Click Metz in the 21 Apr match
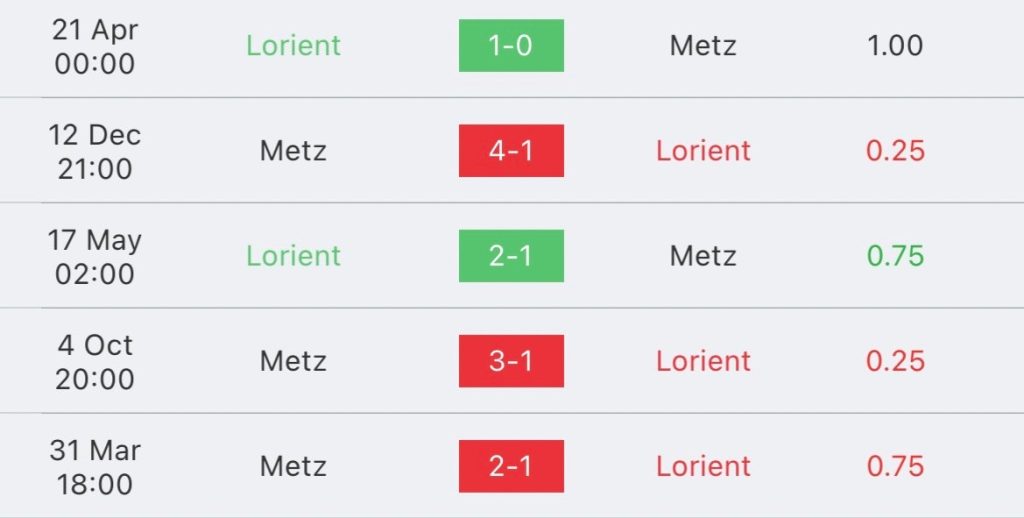The image size is (1024, 518). click(x=703, y=46)
